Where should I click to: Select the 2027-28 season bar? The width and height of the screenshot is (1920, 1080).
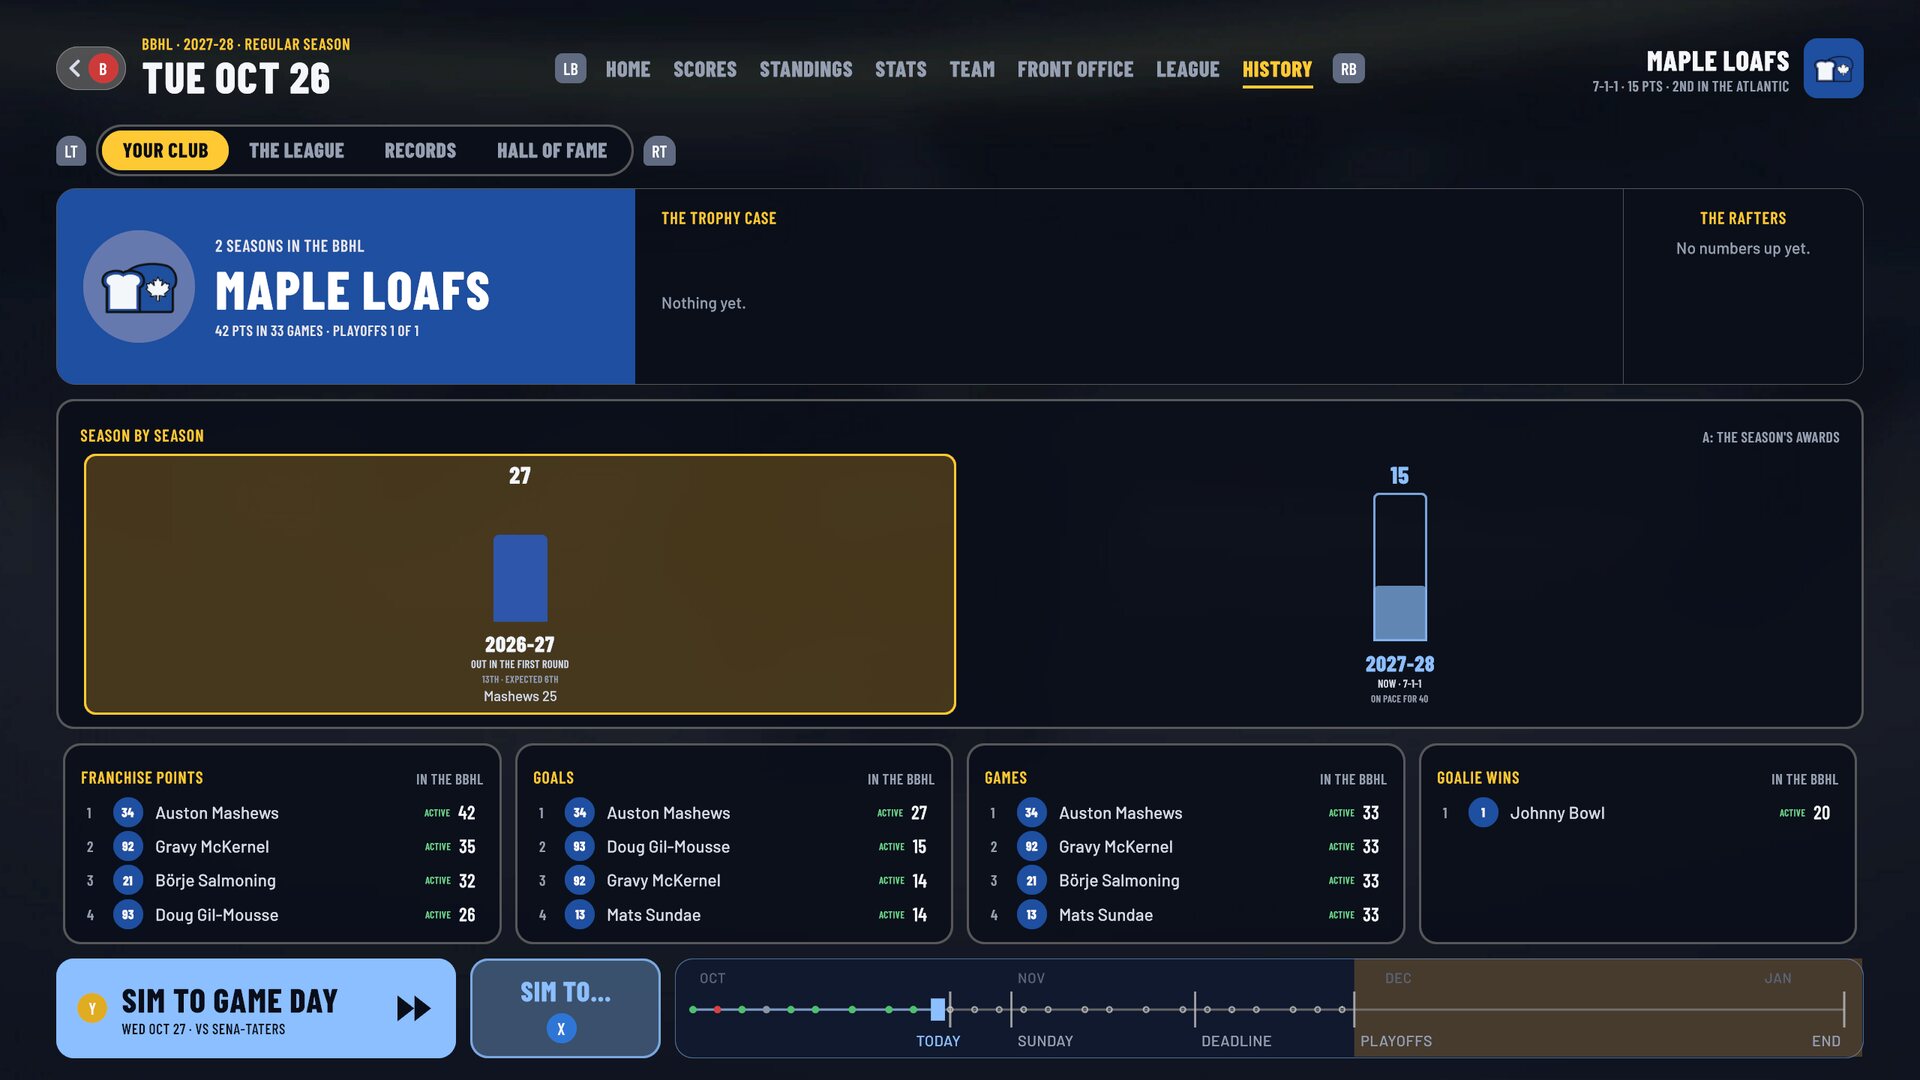(x=1399, y=567)
